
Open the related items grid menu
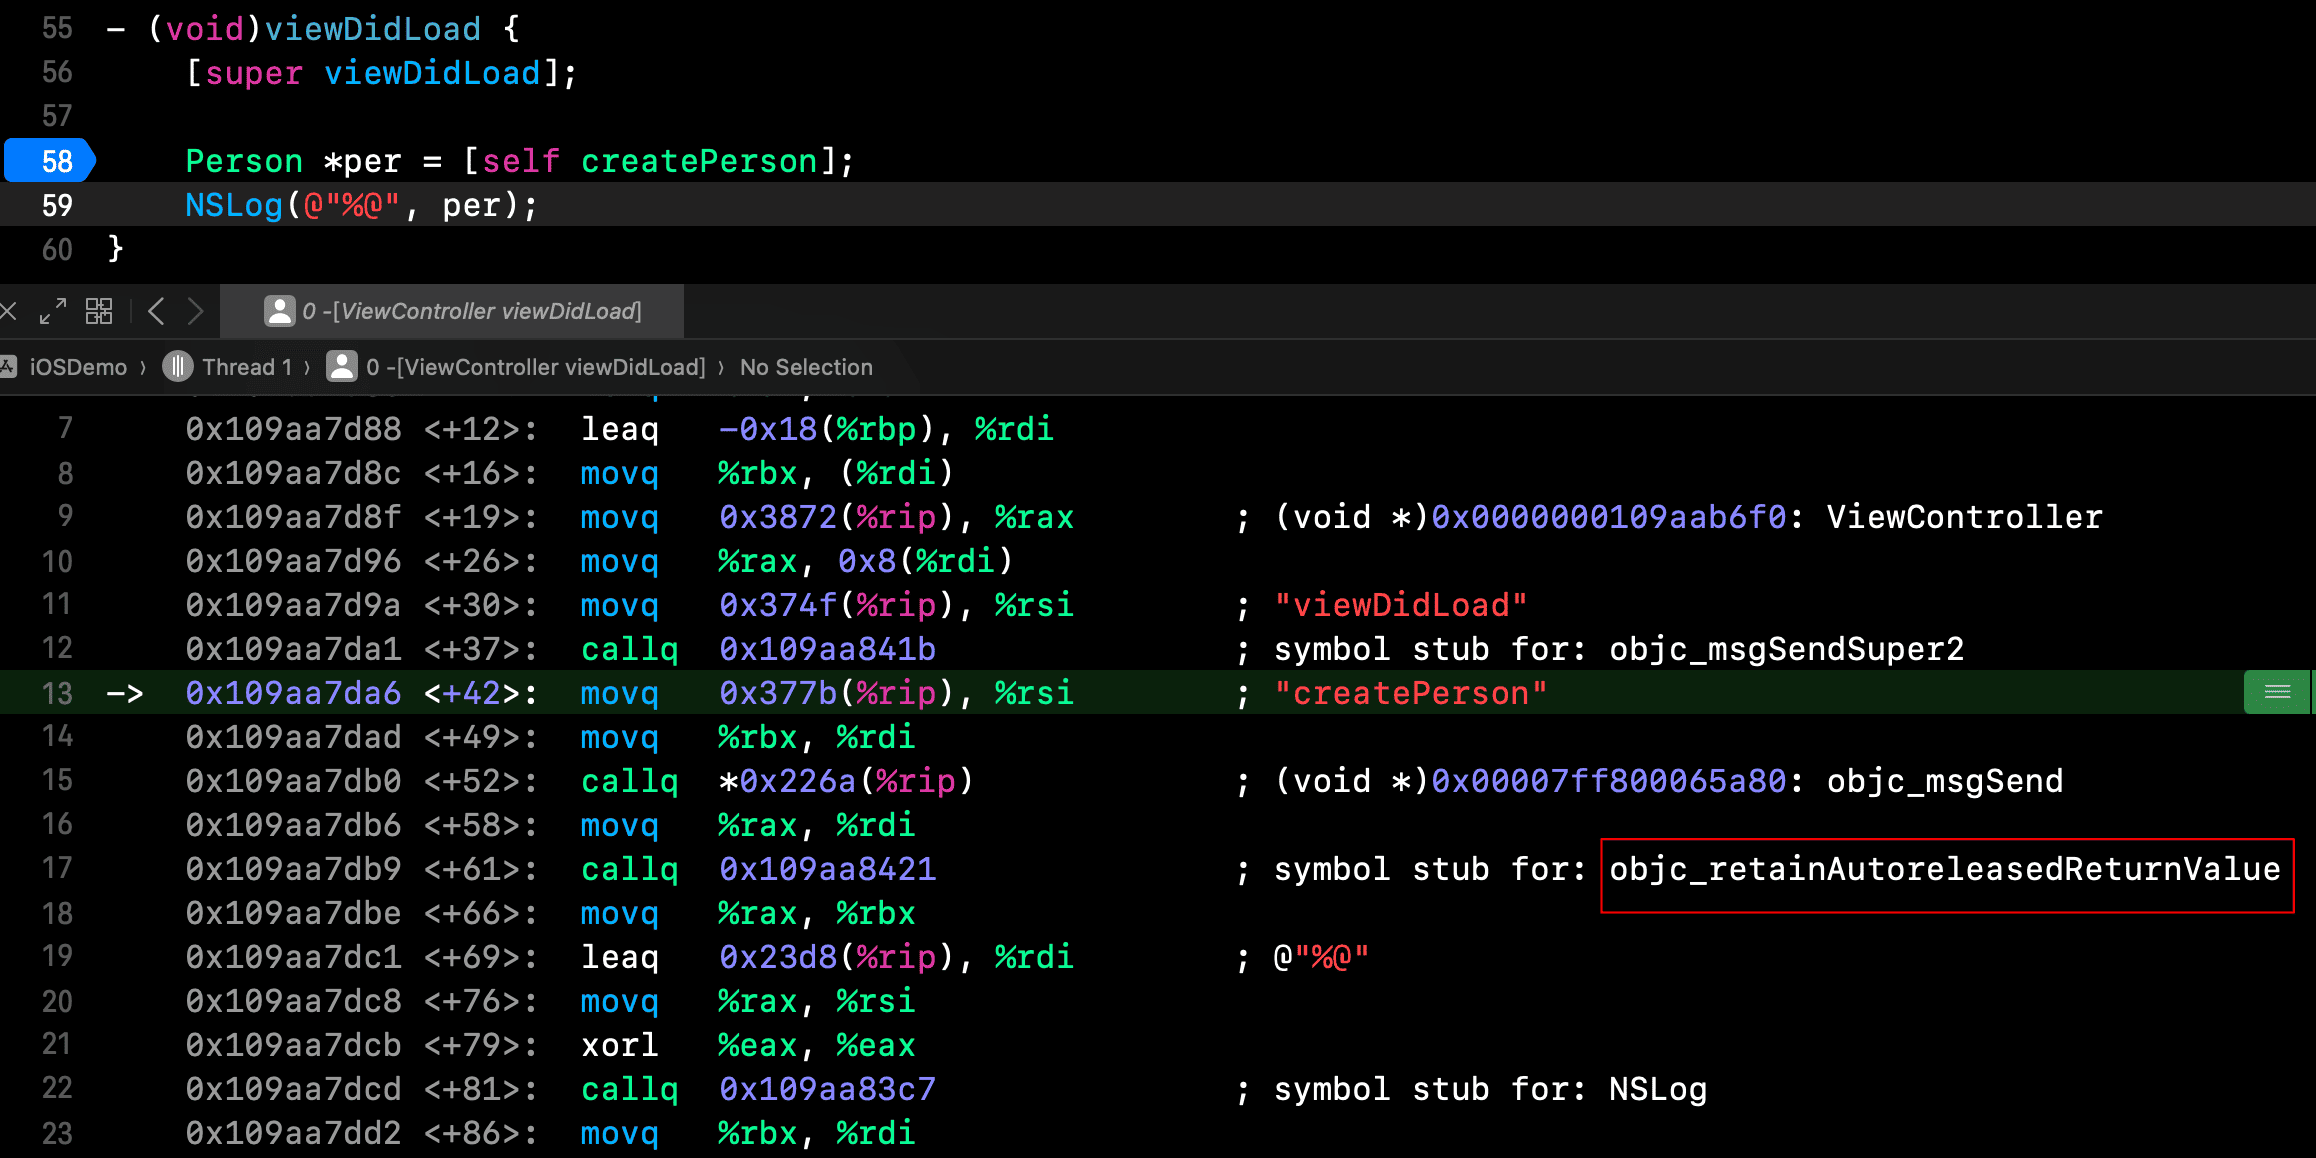[x=99, y=311]
